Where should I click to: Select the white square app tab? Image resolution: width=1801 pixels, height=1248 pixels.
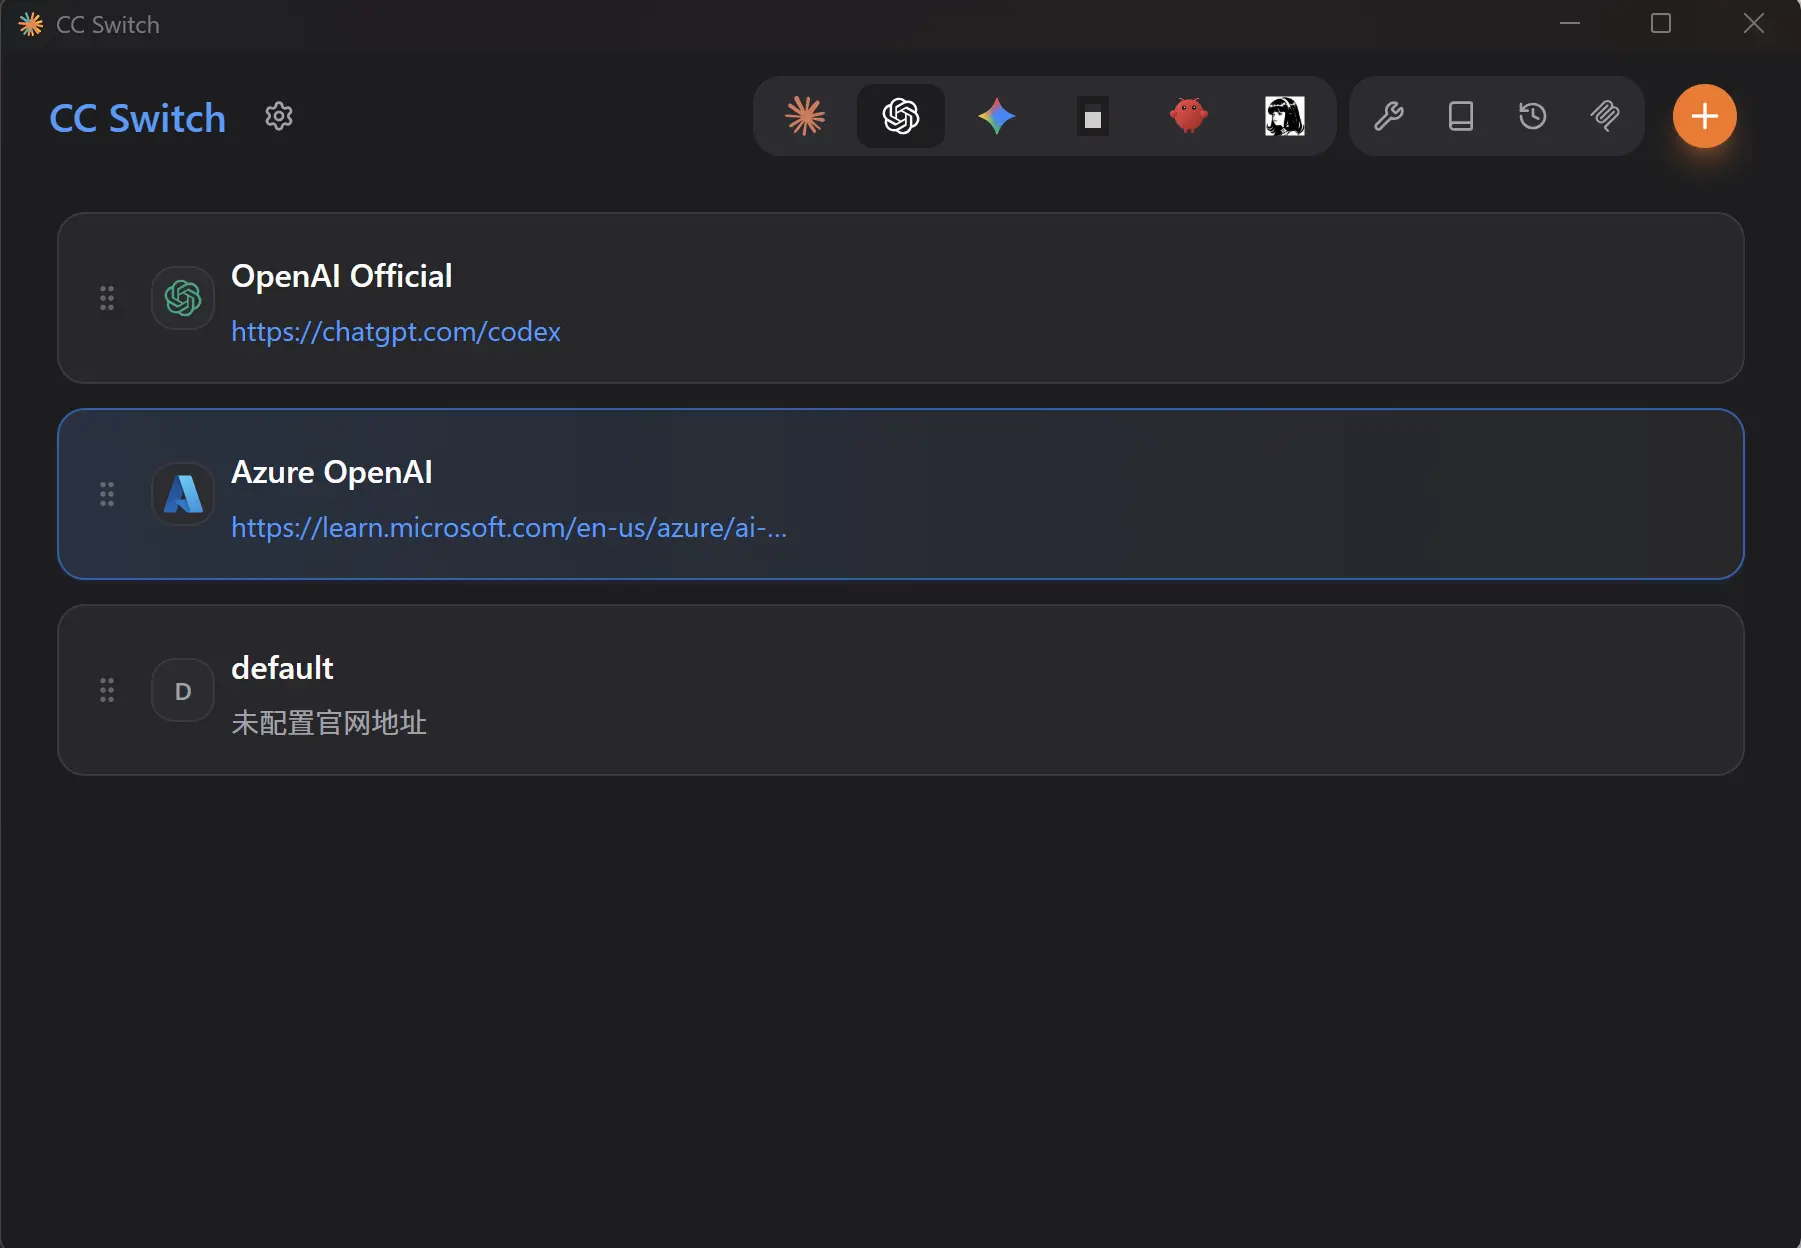point(1093,116)
